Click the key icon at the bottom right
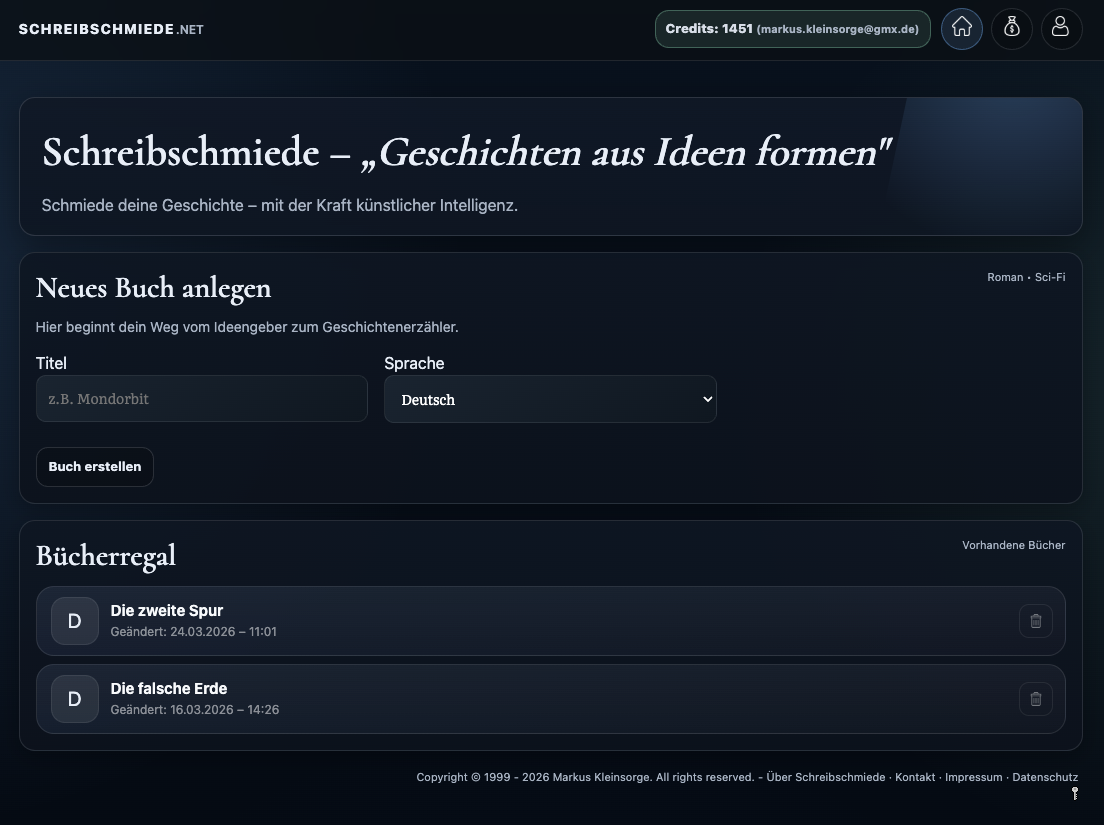The height and width of the screenshot is (825, 1104). tap(1074, 793)
